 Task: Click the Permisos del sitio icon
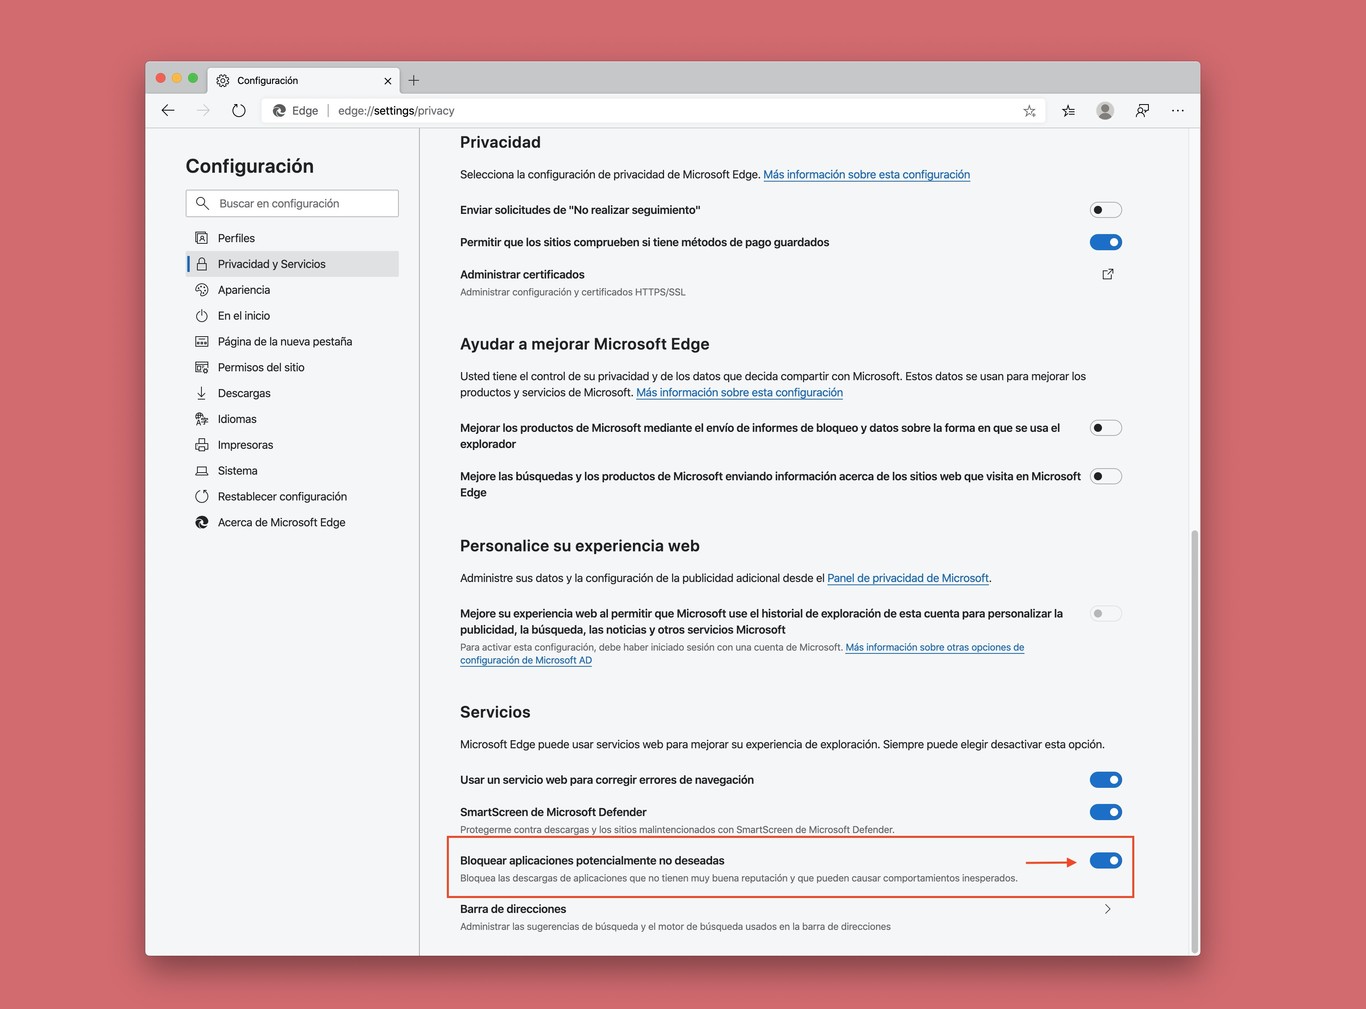pyautogui.click(x=202, y=368)
